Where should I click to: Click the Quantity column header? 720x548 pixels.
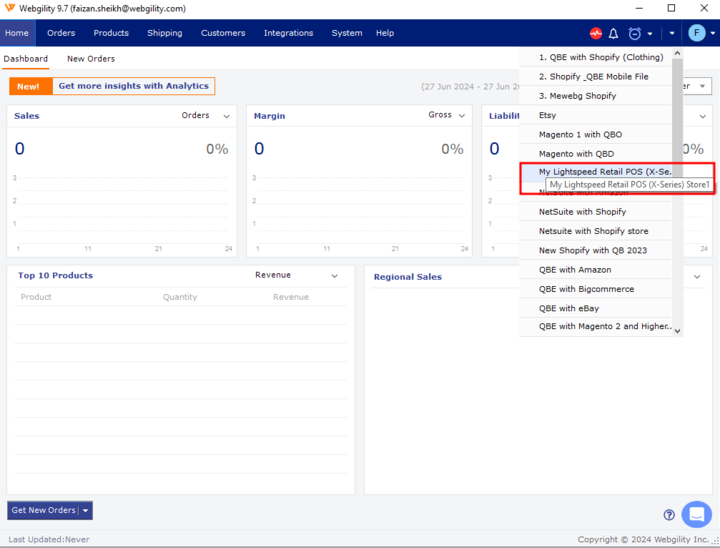click(180, 297)
